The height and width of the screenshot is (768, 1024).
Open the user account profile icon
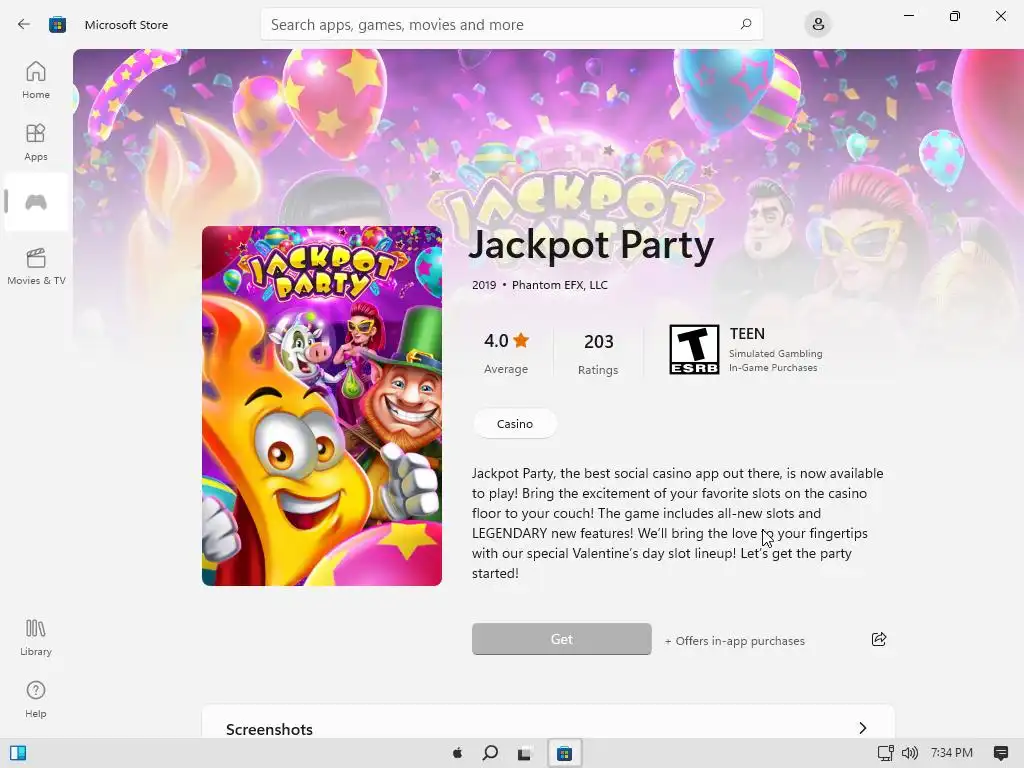818,25
